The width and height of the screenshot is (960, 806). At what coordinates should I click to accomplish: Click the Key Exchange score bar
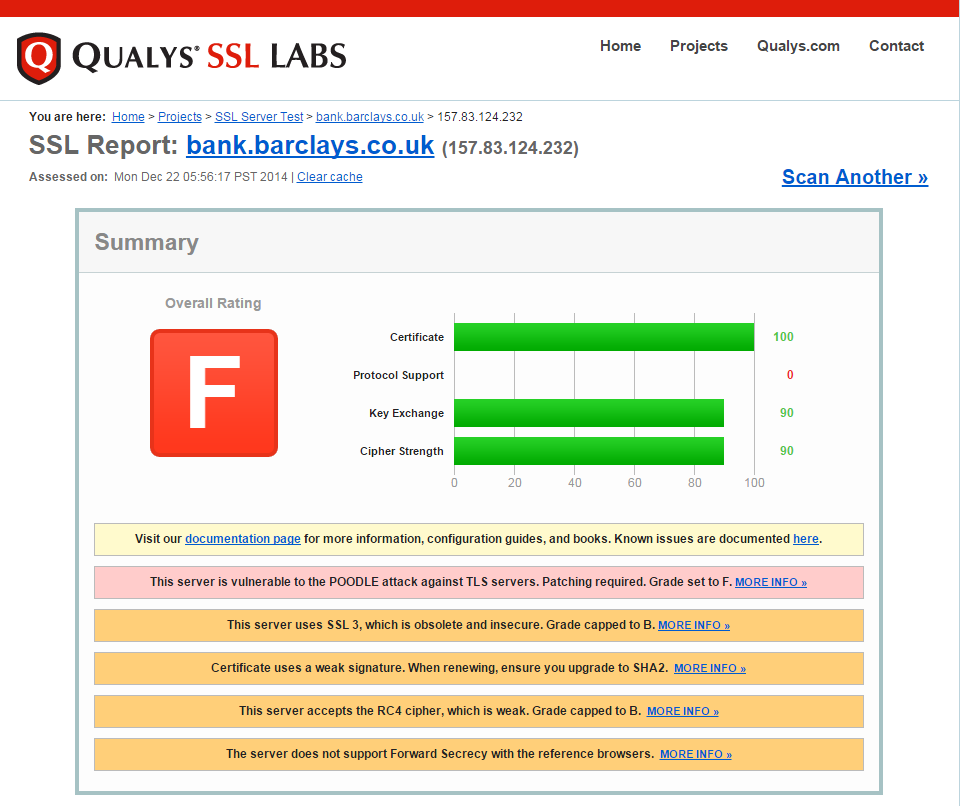point(589,413)
